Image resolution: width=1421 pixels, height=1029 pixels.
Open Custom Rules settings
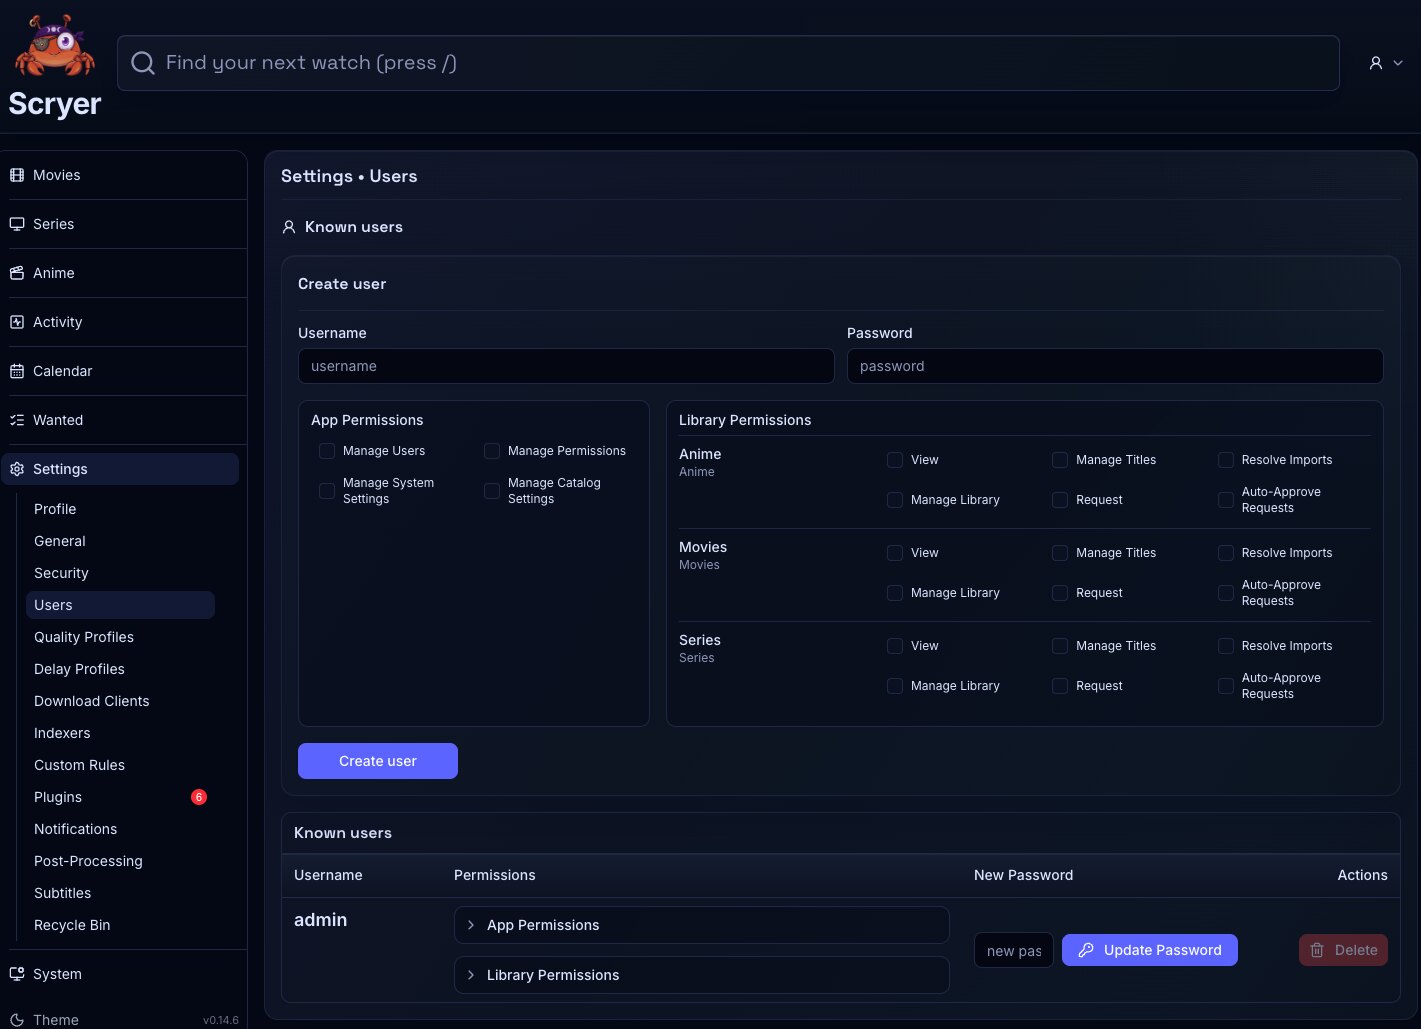click(120, 765)
